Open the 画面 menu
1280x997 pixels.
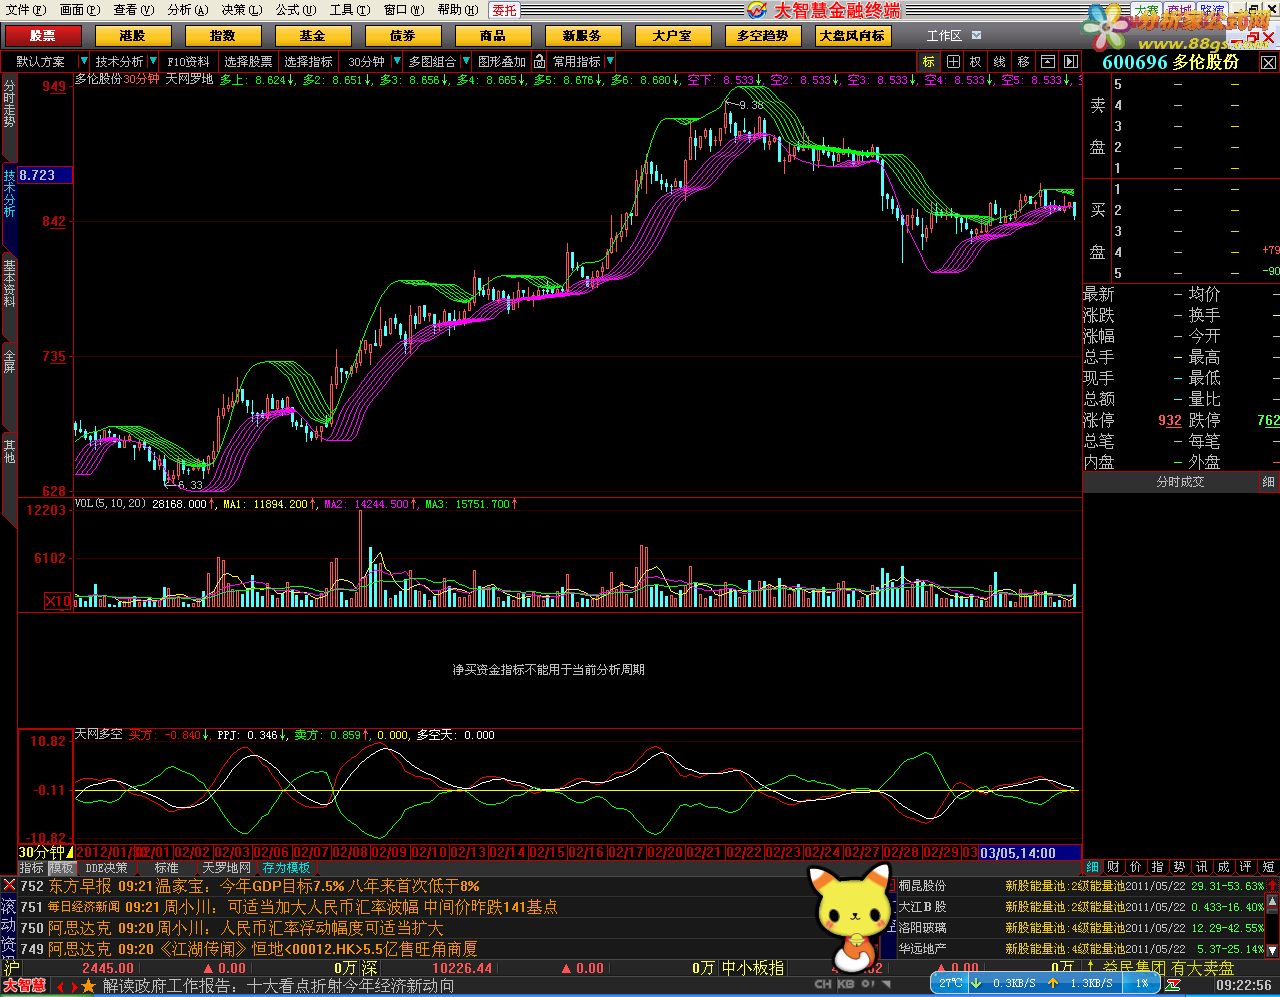point(80,10)
